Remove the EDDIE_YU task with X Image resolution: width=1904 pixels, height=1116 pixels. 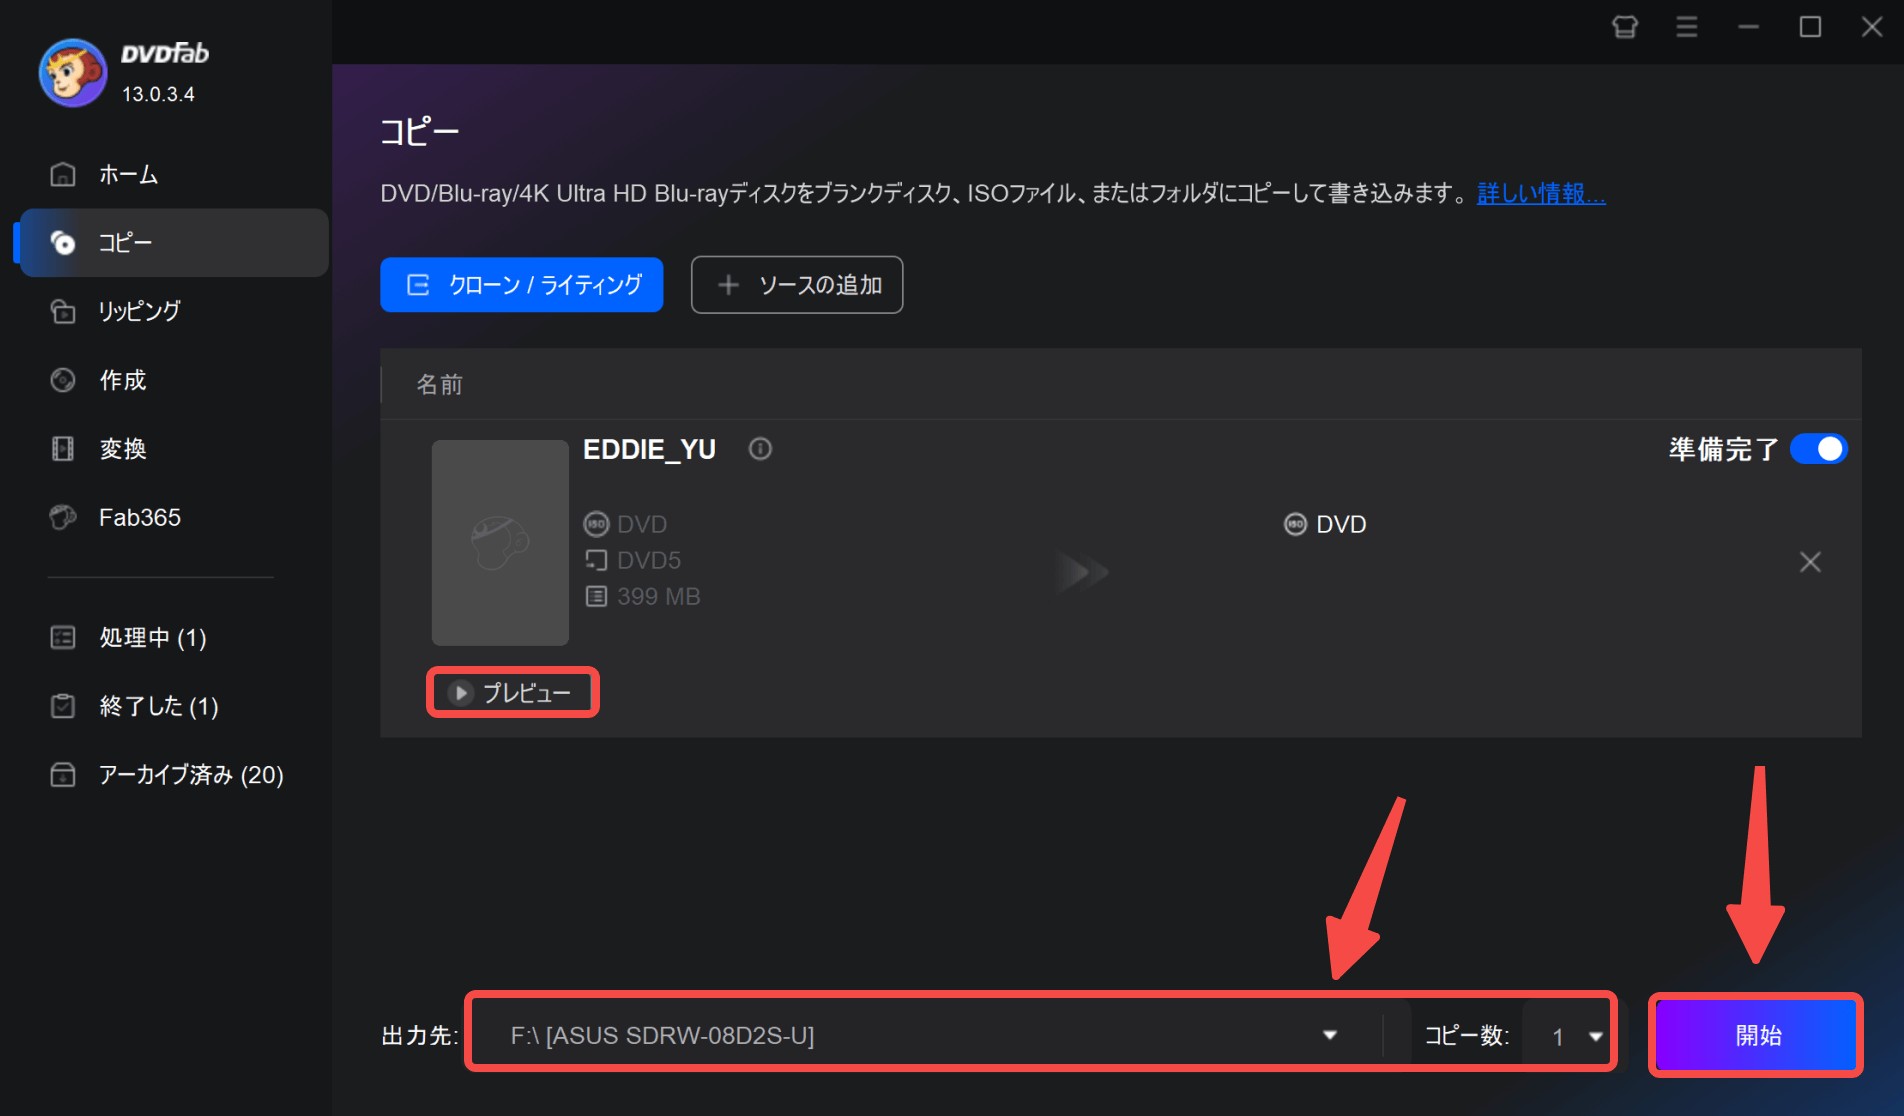(x=1810, y=562)
